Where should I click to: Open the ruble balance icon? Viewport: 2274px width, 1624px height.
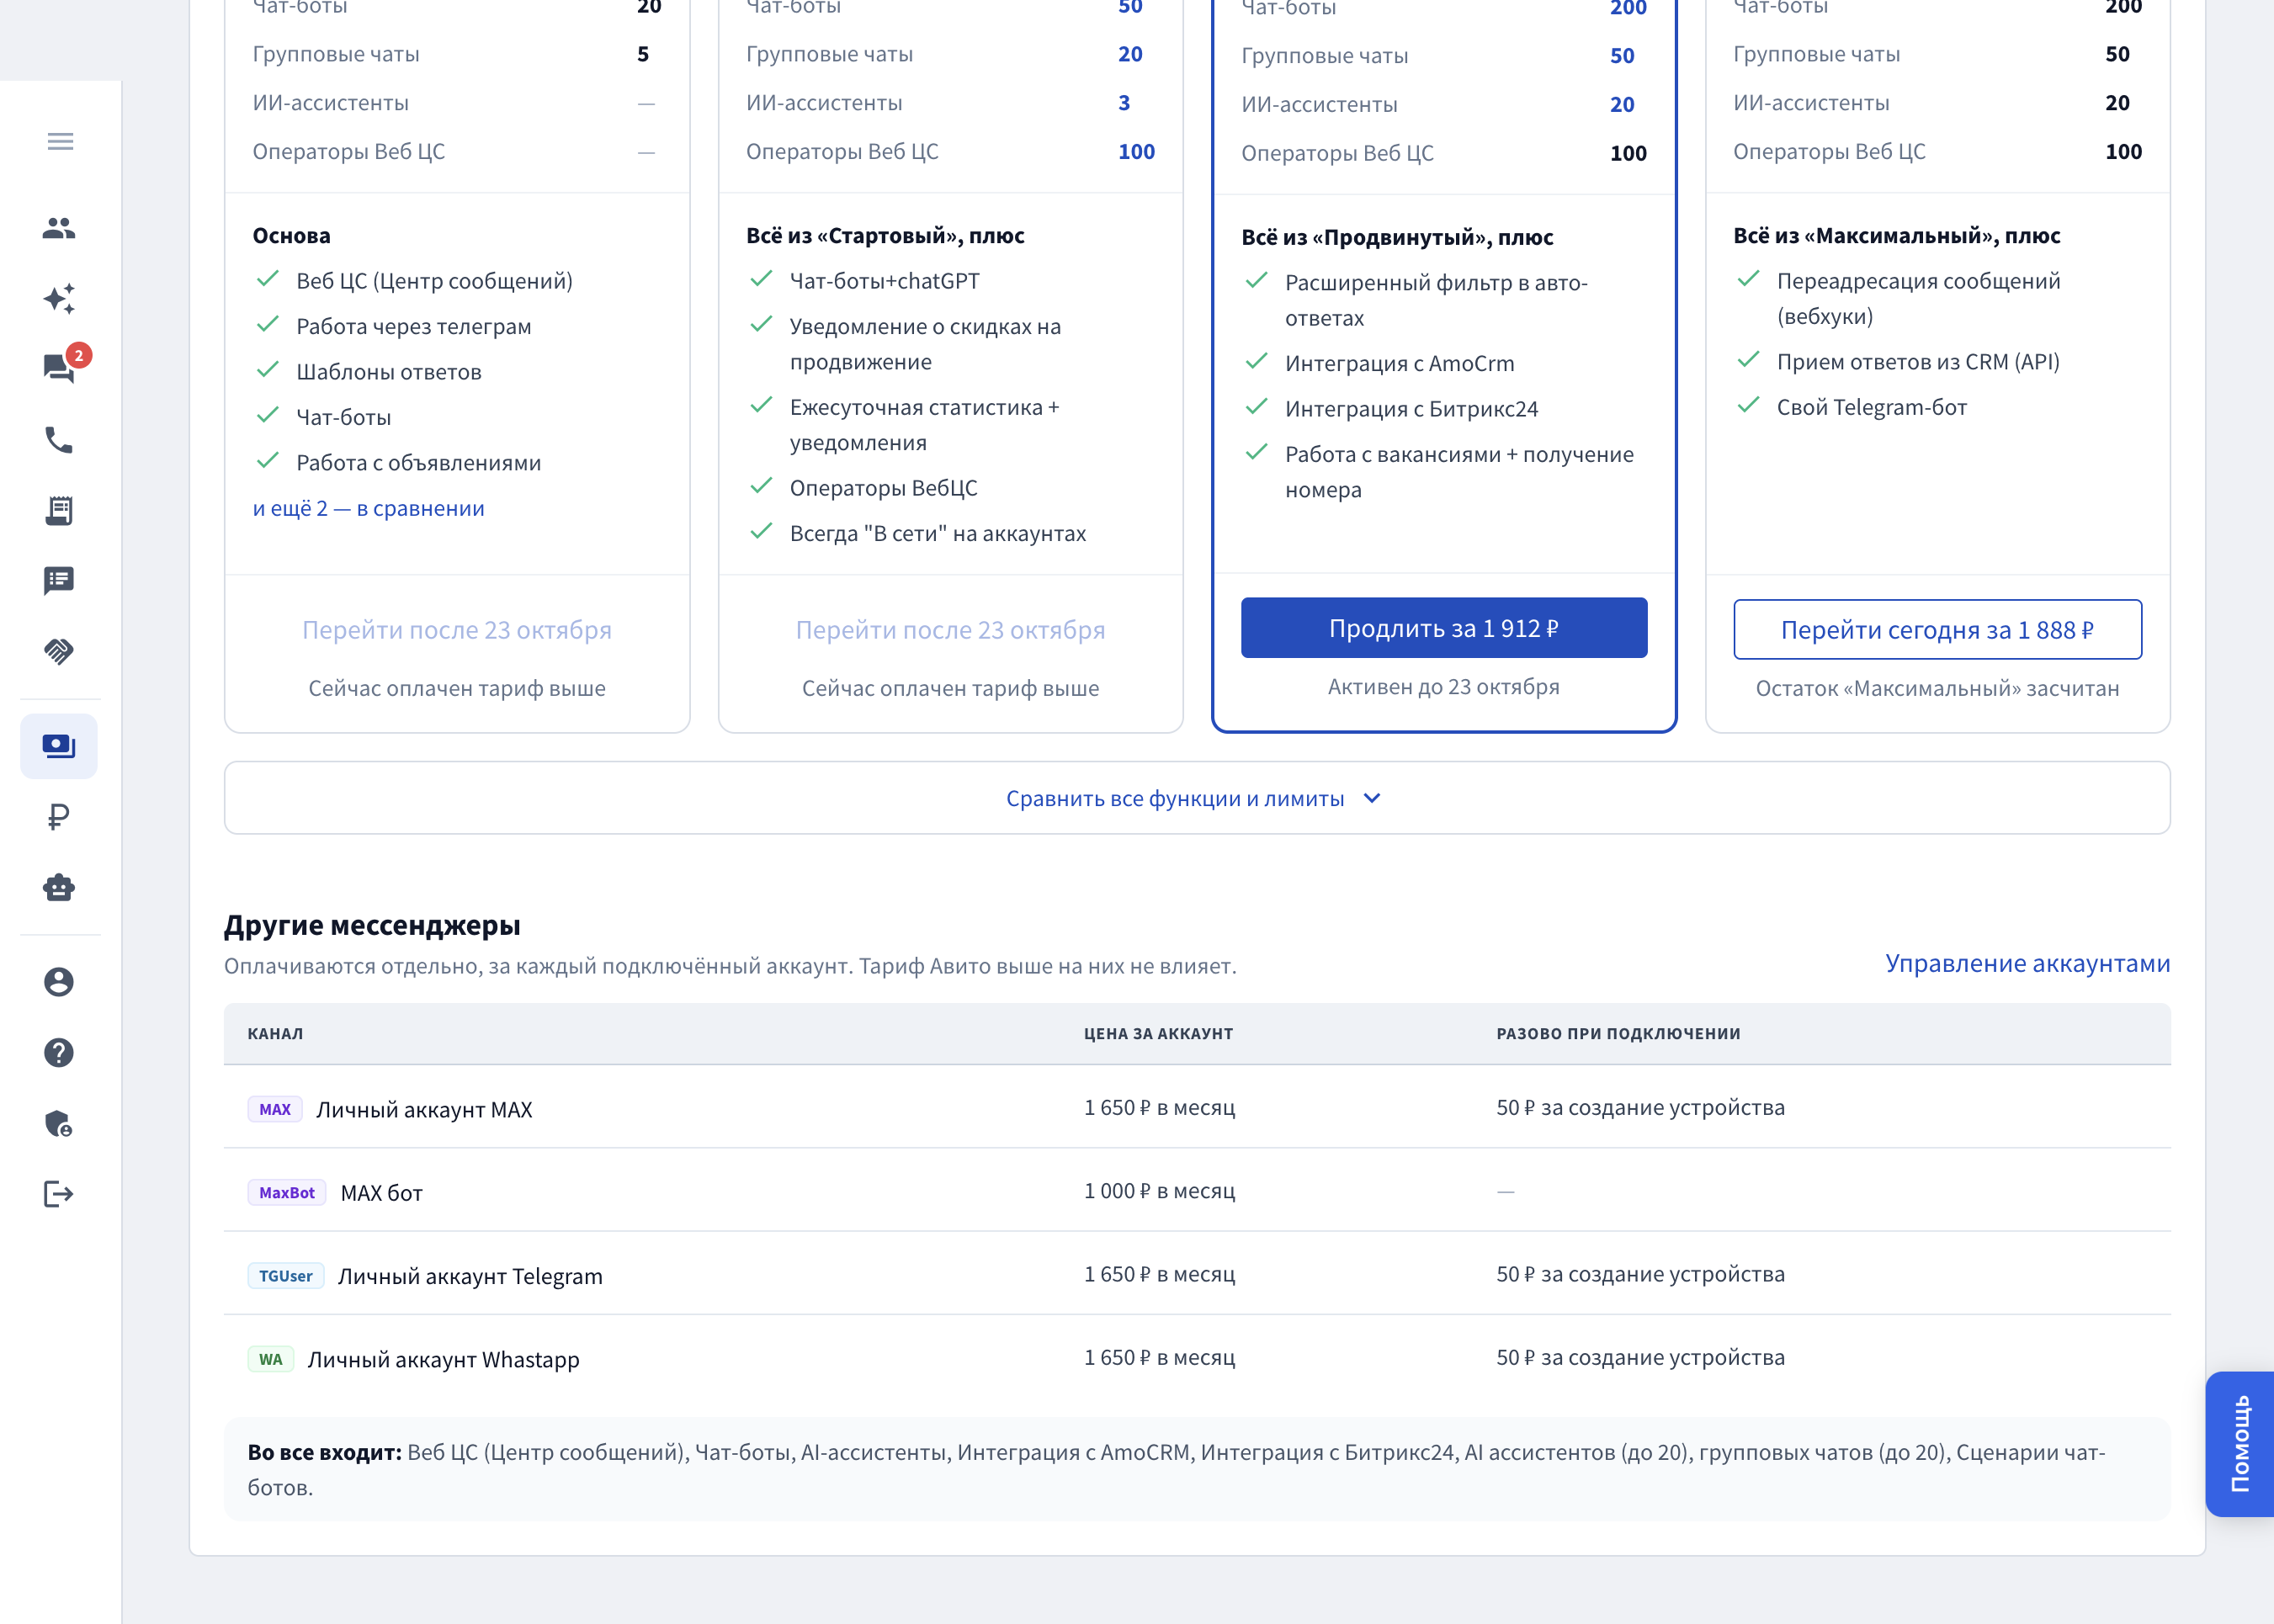(x=59, y=817)
